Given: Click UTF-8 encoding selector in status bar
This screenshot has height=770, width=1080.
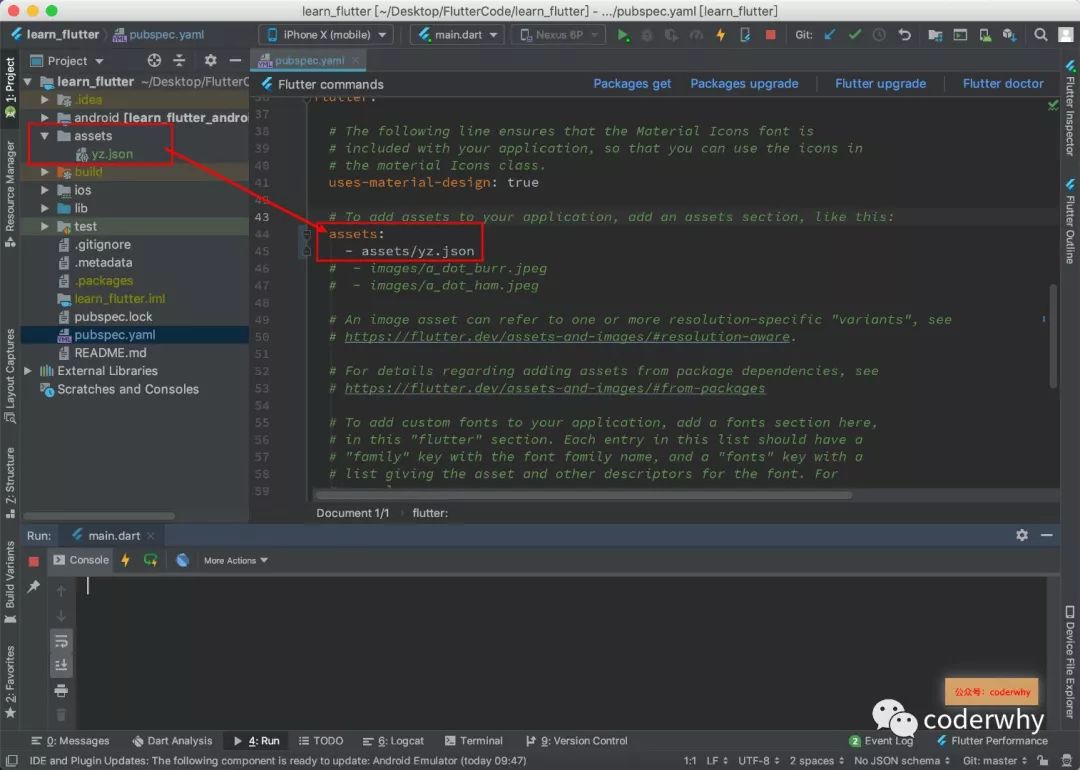Looking at the screenshot, I should pyautogui.click(x=758, y=760).
